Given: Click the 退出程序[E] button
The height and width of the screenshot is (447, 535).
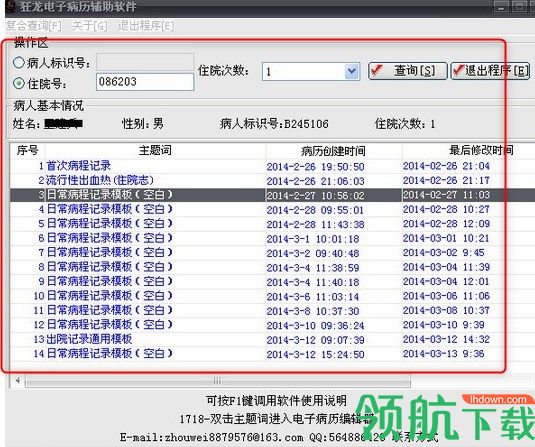Looking at the screenshot, I should pos(490,71).
